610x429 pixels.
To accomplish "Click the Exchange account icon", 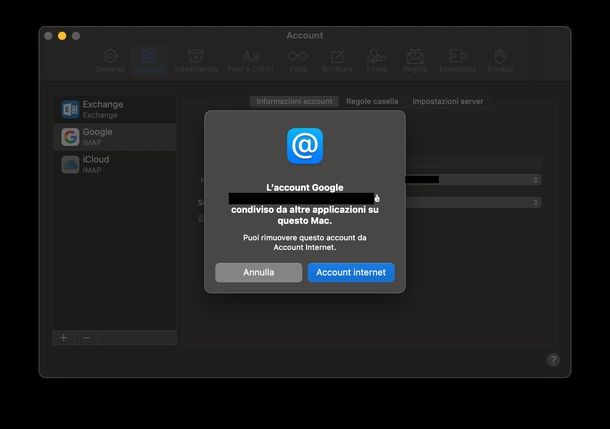I will pyautogui.click(x=70, y=109).
